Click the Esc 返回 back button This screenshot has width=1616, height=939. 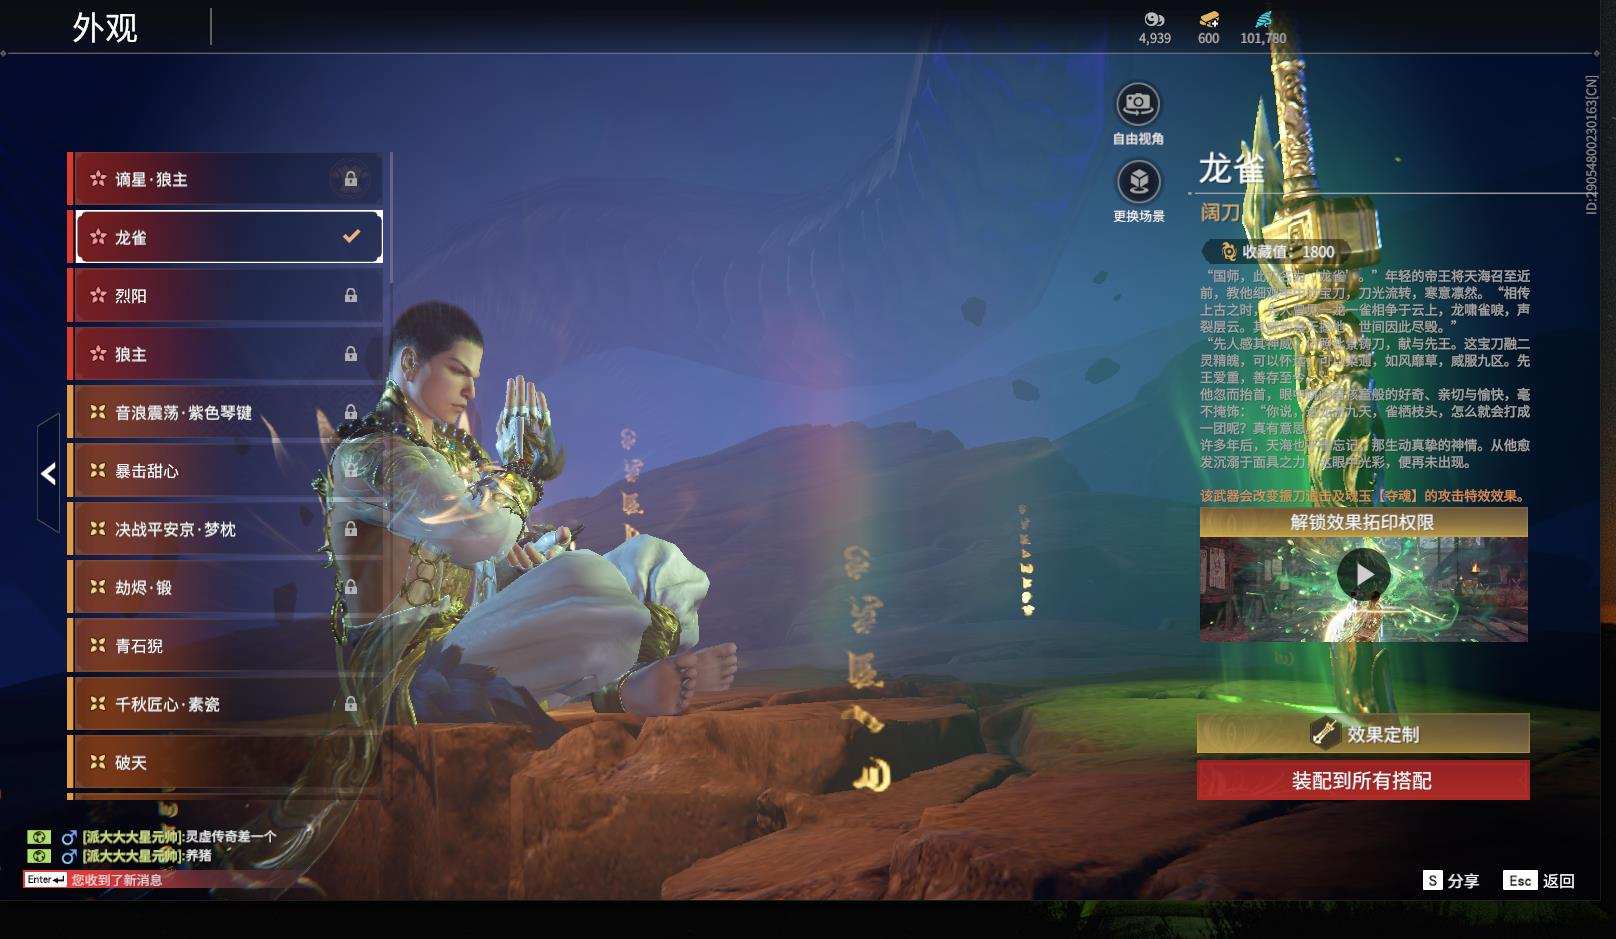pyautogui.click(x=1539, y=880)
